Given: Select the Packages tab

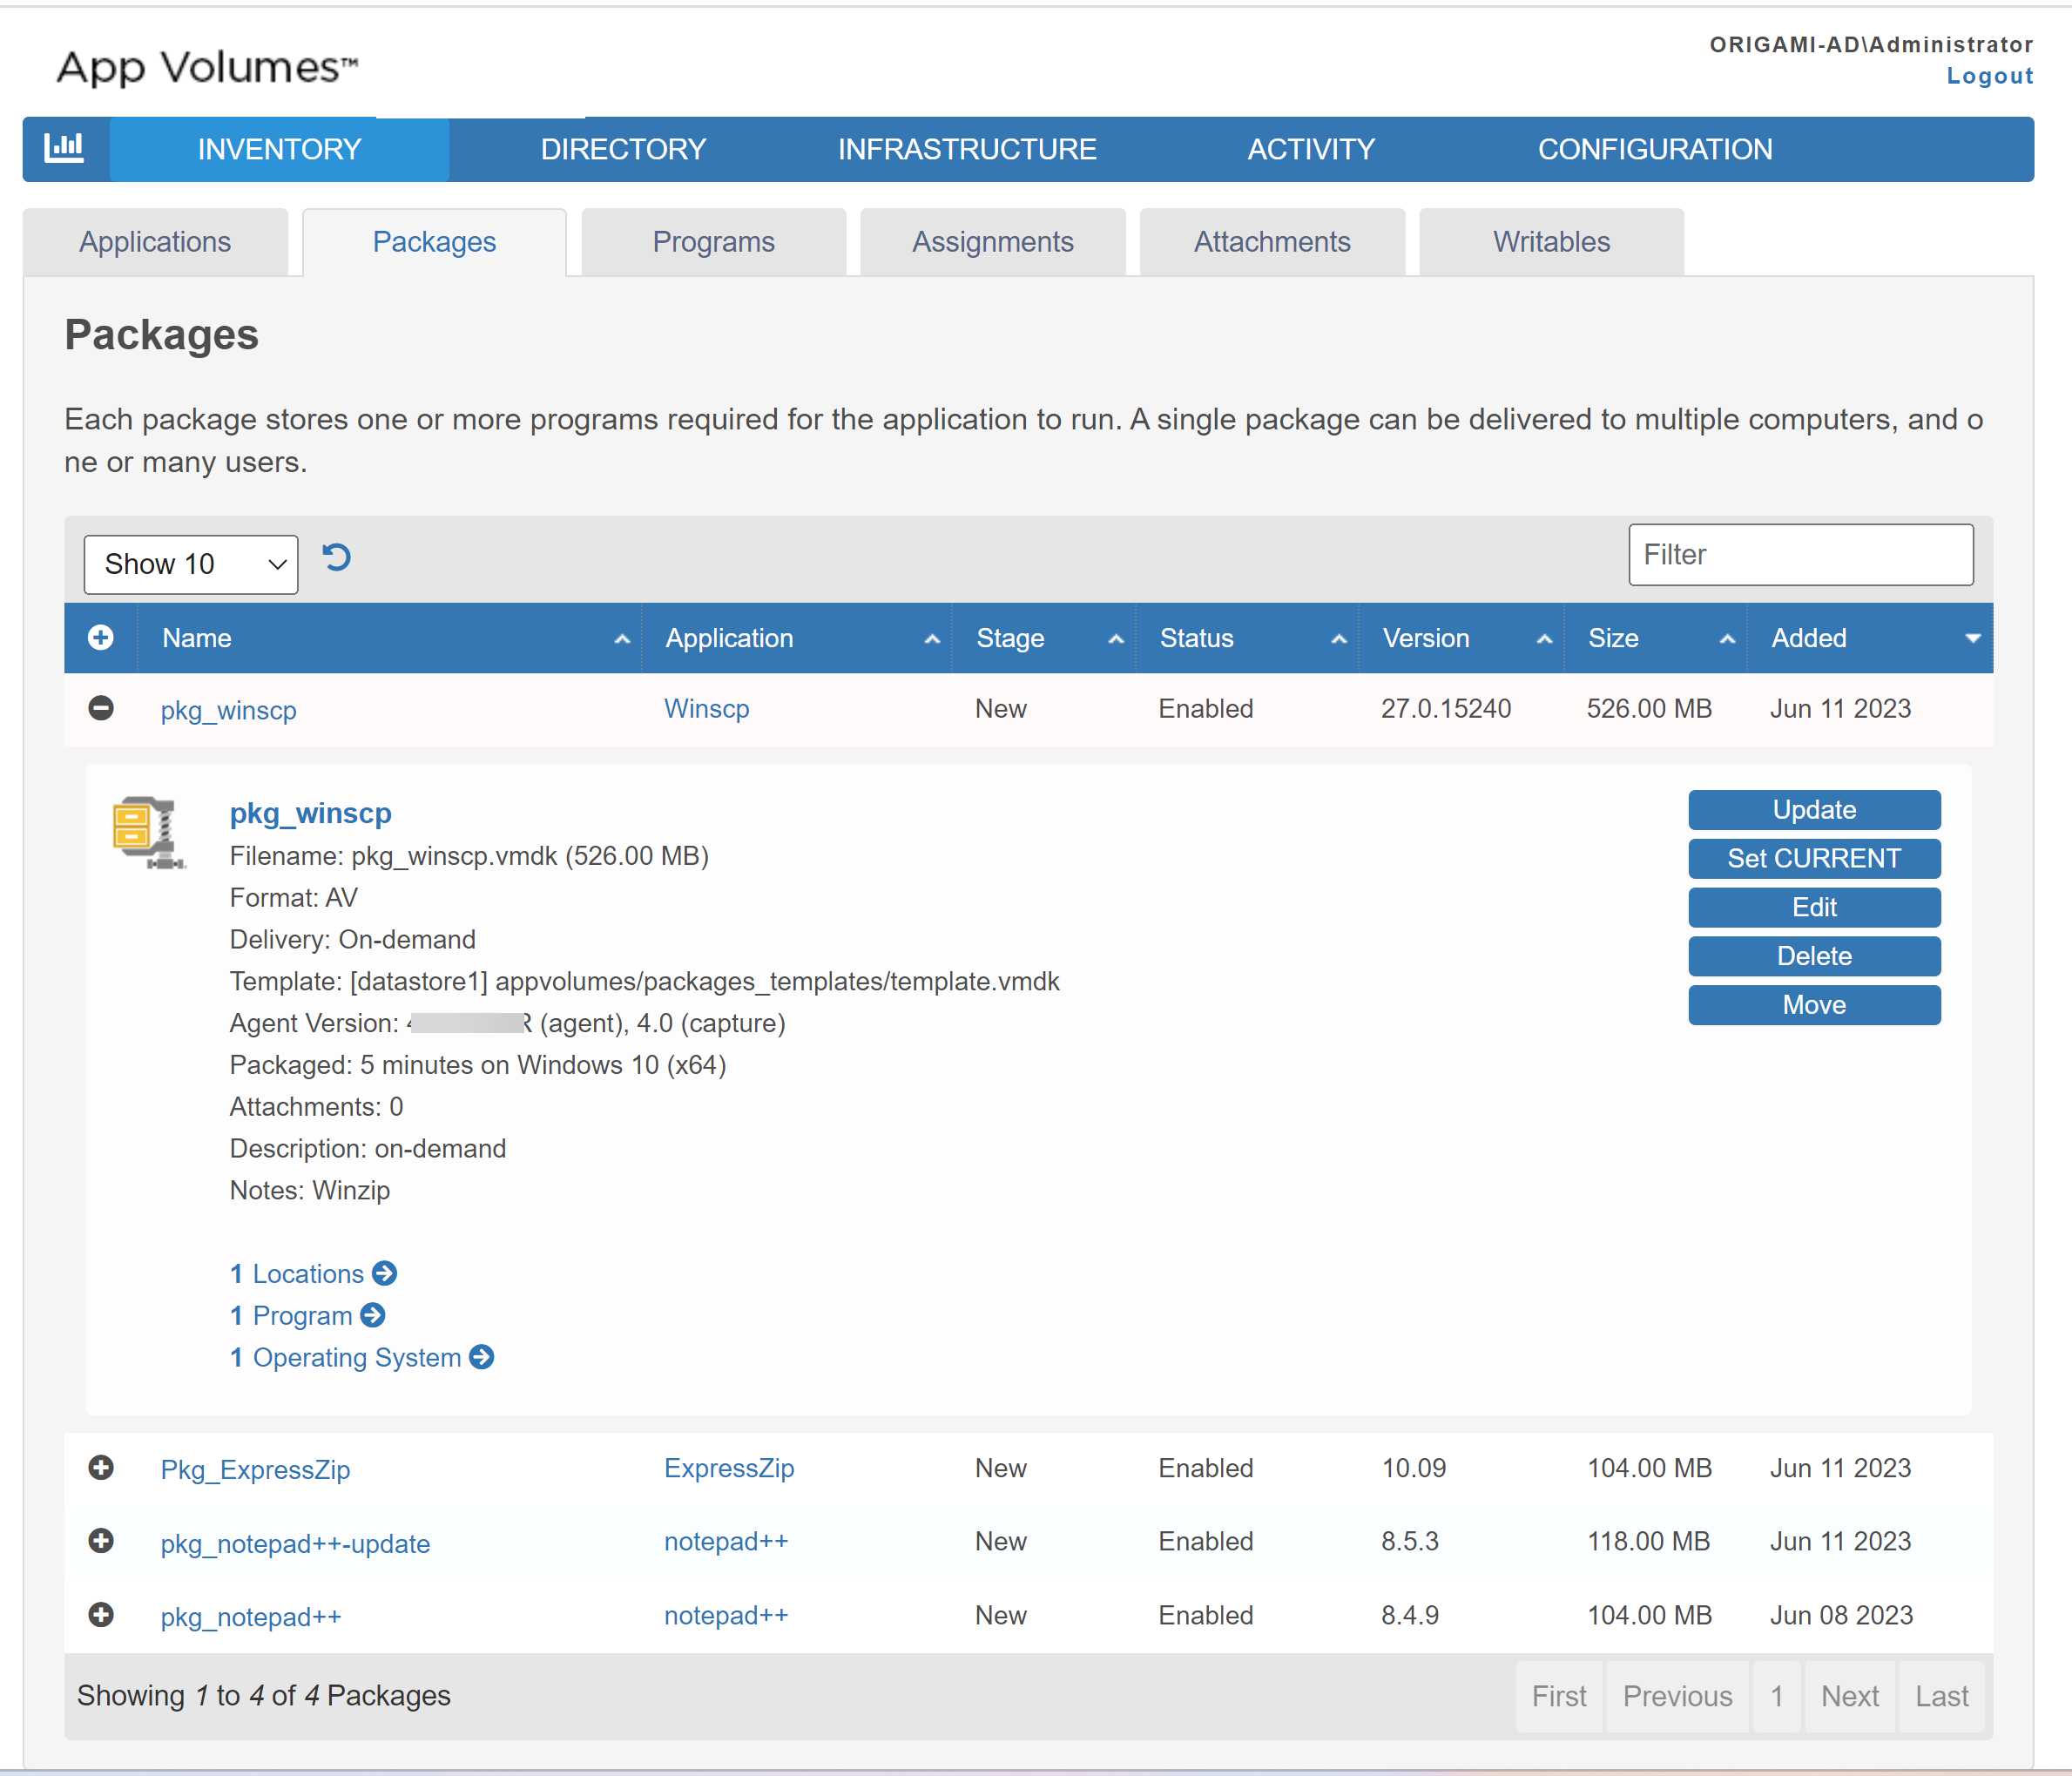Looking at the screenshot, I should (x=434, y=242).
